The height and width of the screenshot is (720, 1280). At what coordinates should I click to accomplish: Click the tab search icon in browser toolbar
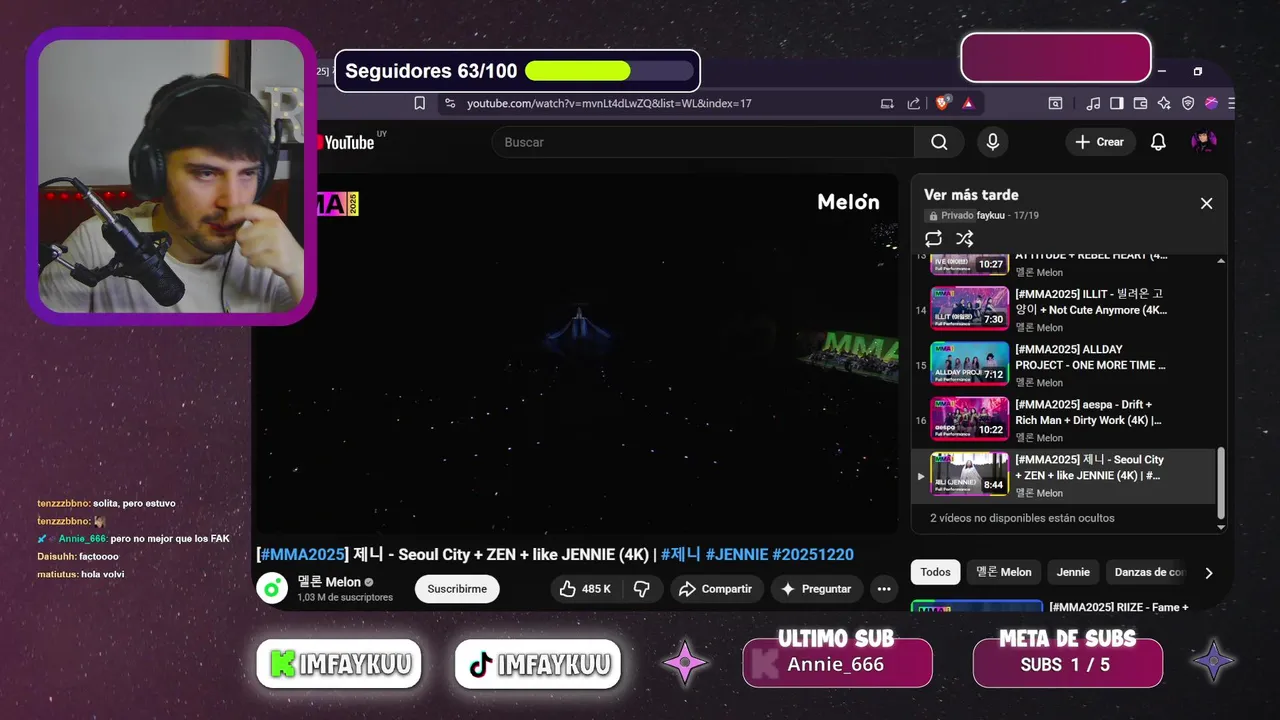[x=1055, y=103]
